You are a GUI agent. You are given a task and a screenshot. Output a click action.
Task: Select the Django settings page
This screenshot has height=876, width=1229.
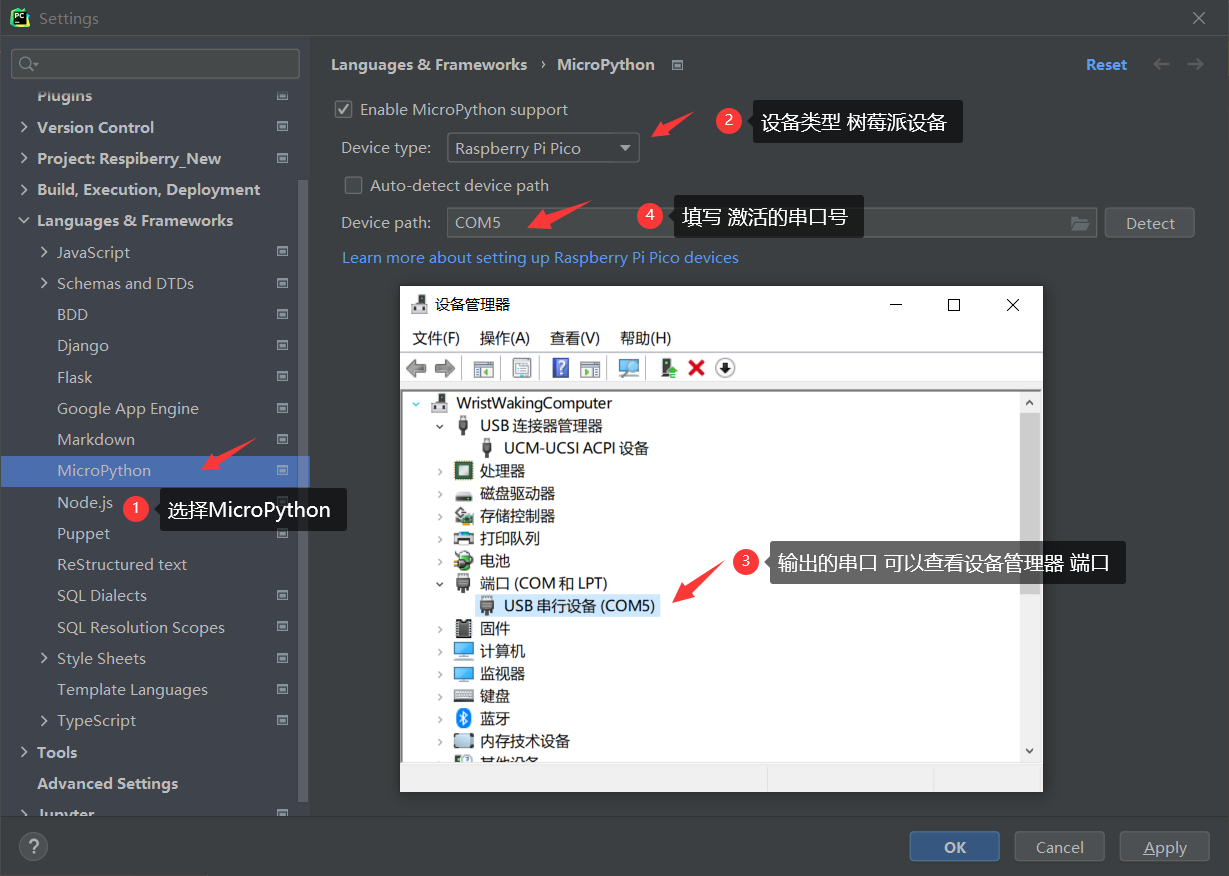coord(83,345)
